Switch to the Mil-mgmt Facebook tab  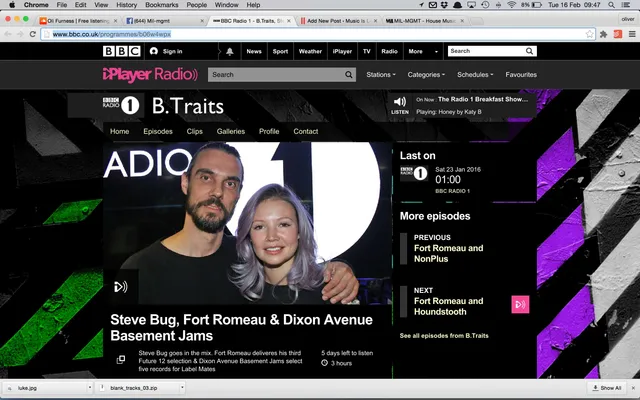164,21
